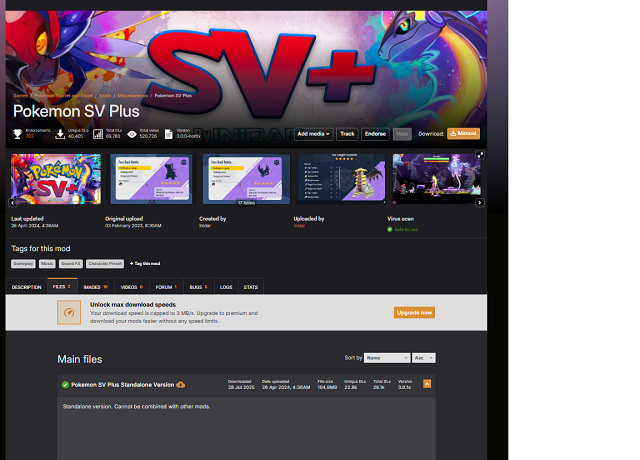This screenshot has height=460, width=640.
Task: Expand gallery with fullscreen icon
Action: [x=480, y=155]
